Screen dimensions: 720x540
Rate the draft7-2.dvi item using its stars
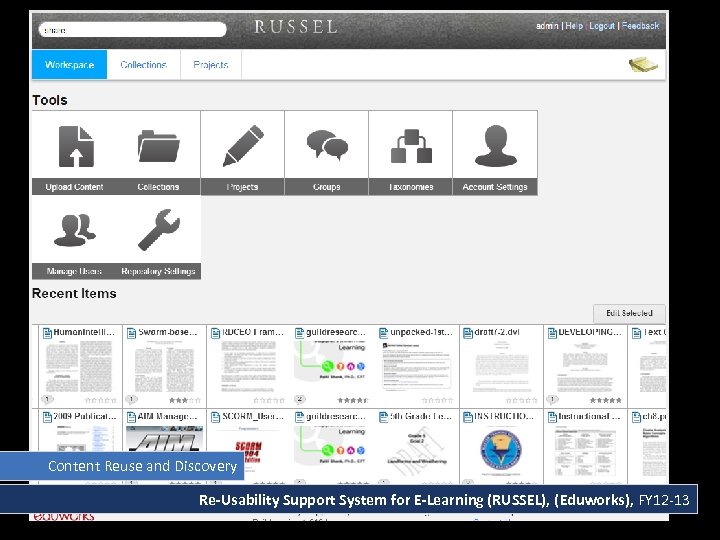(x=521, y=400)
